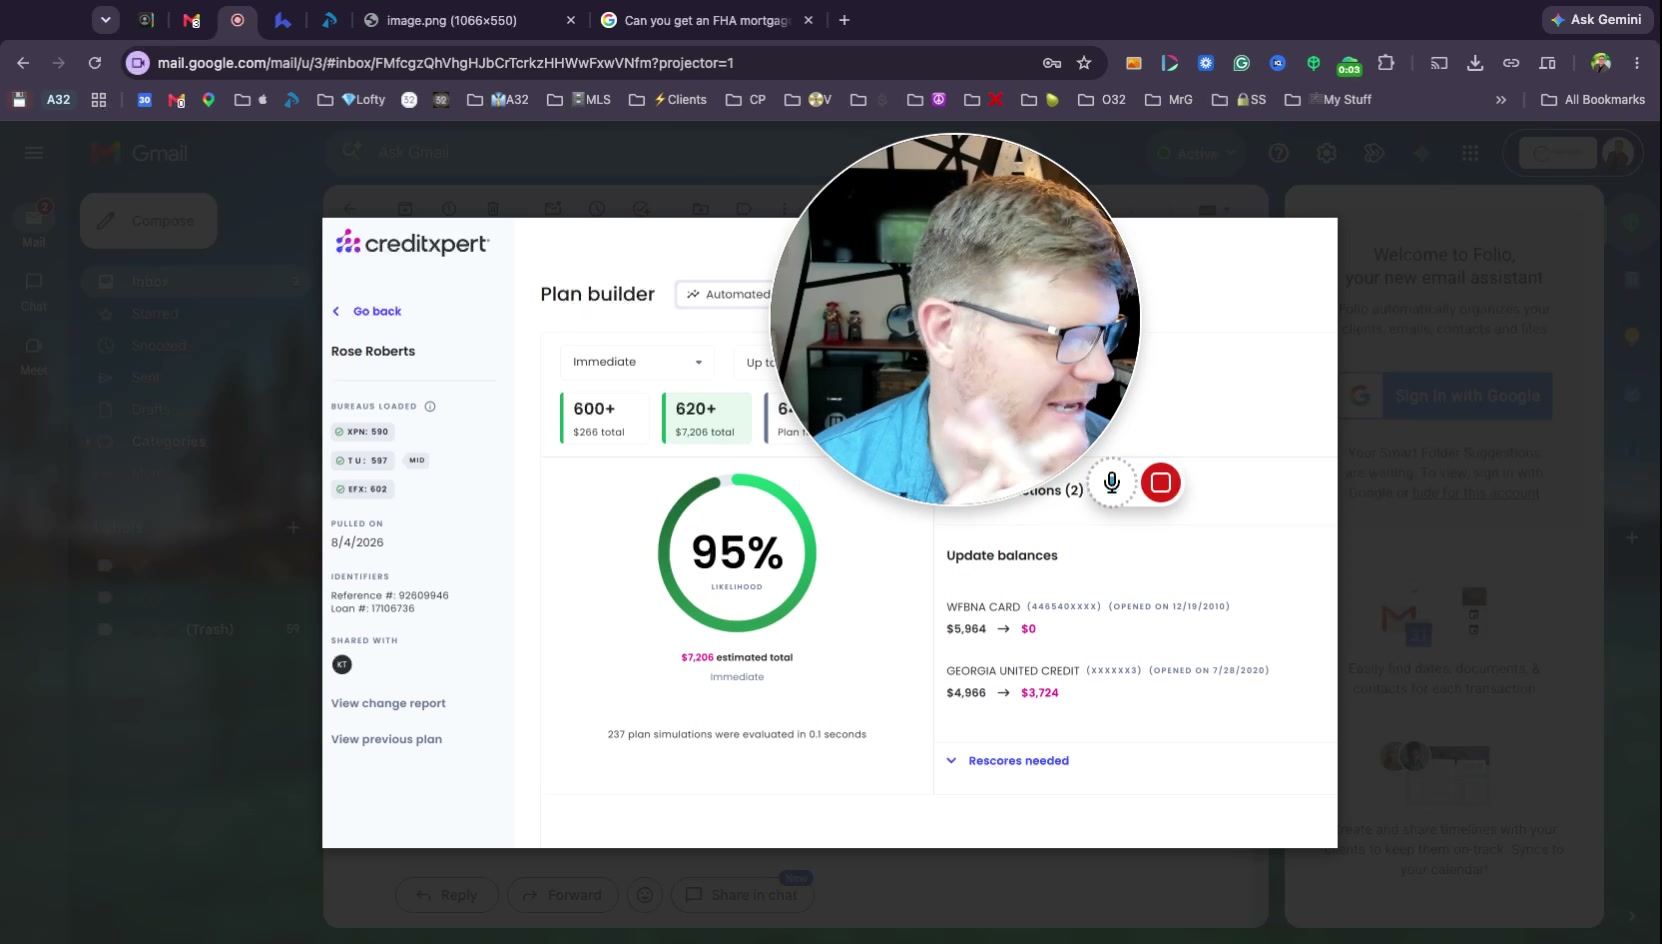This screenshot has height=944, width=1662.
Task: Expand the Rescores needed section
Action: [1008, 761]
